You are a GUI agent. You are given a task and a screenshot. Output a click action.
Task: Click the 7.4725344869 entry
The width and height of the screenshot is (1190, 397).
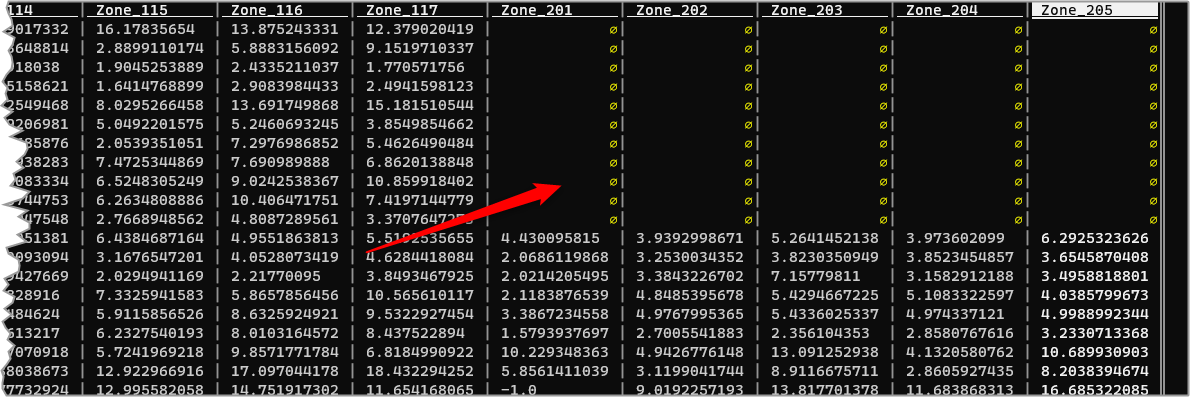click(150, 162)
